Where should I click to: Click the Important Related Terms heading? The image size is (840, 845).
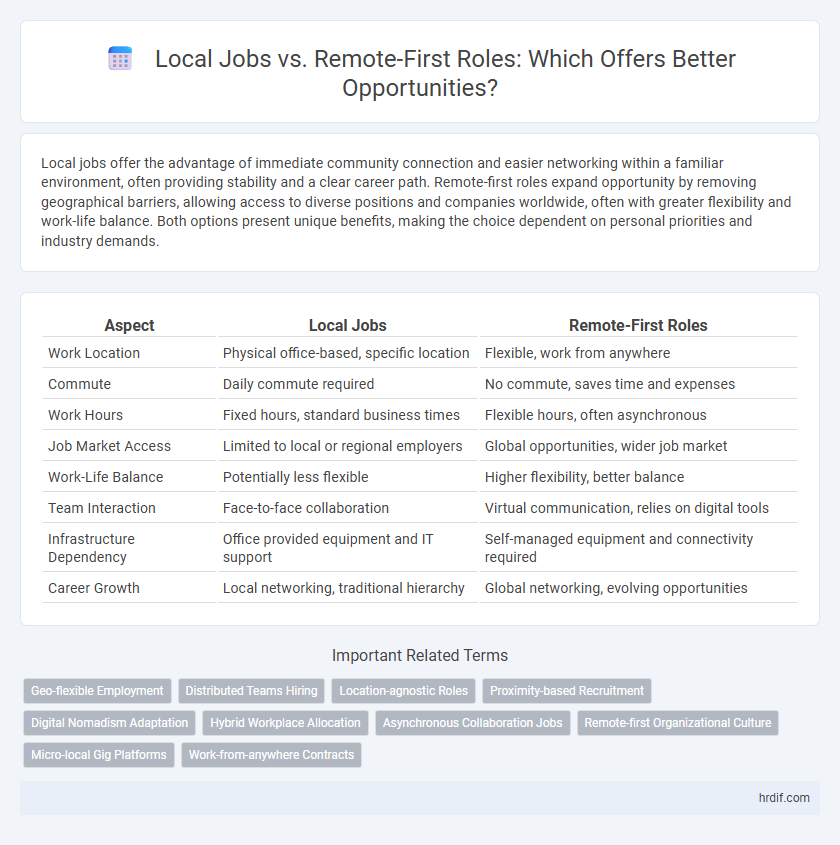coord(420,655)
